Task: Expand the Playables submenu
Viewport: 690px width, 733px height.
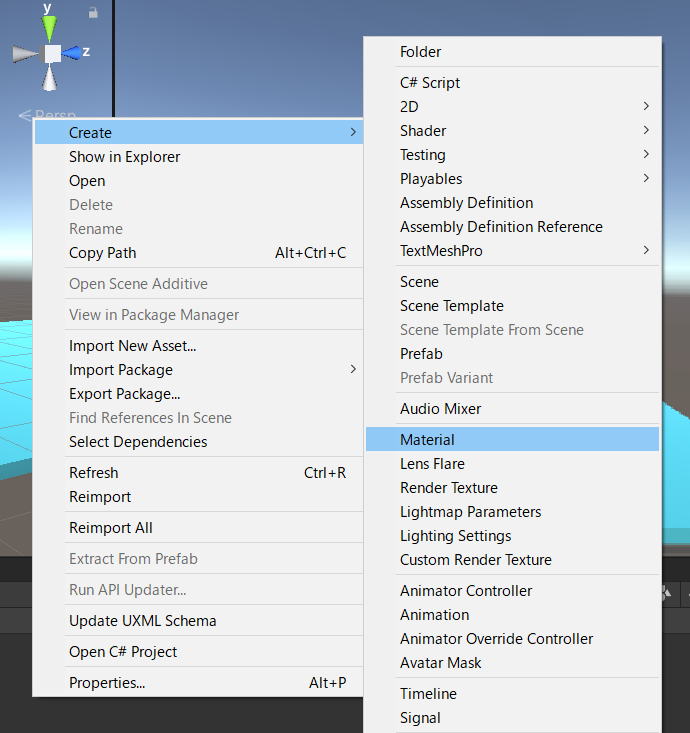Action: pyautogui.click(x=512, y=179)
